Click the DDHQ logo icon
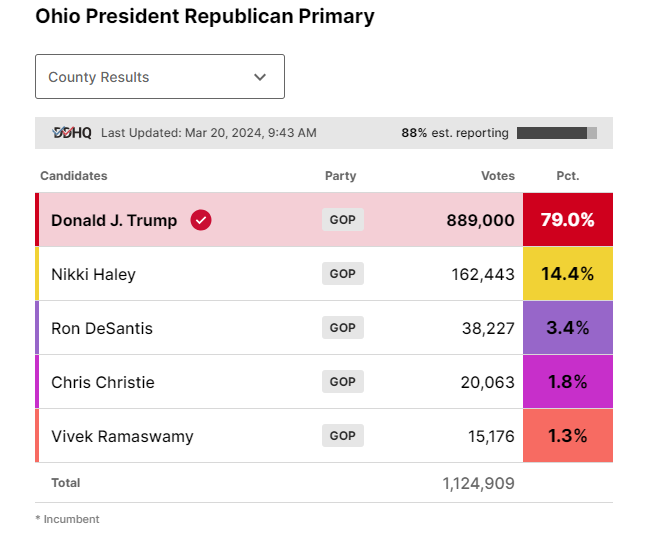The width and height of the screenshot is (655, 534). [x=71, y=133]
